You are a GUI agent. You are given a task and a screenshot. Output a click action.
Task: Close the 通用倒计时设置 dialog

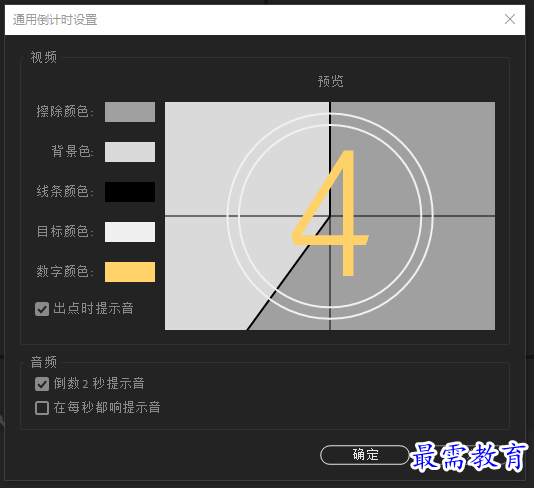point(510,19)
